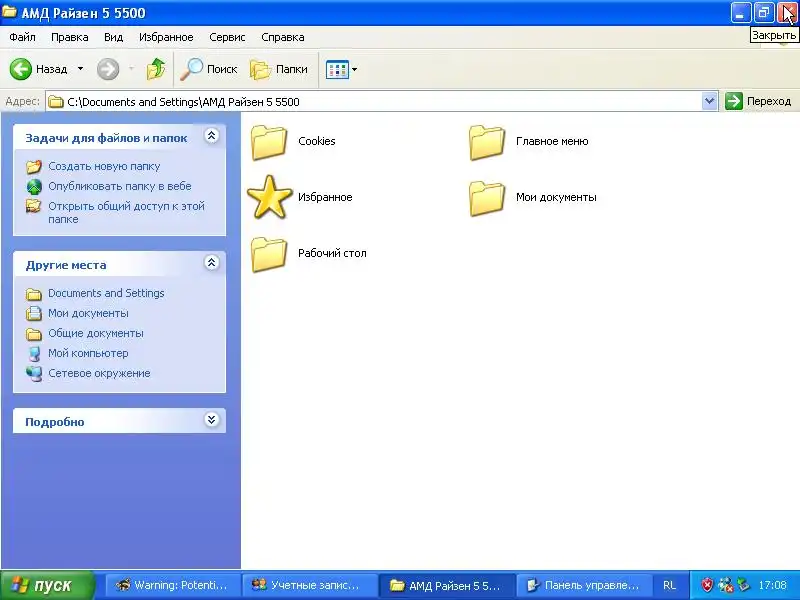Toggle the Папки folders pane

coord(279,69)
